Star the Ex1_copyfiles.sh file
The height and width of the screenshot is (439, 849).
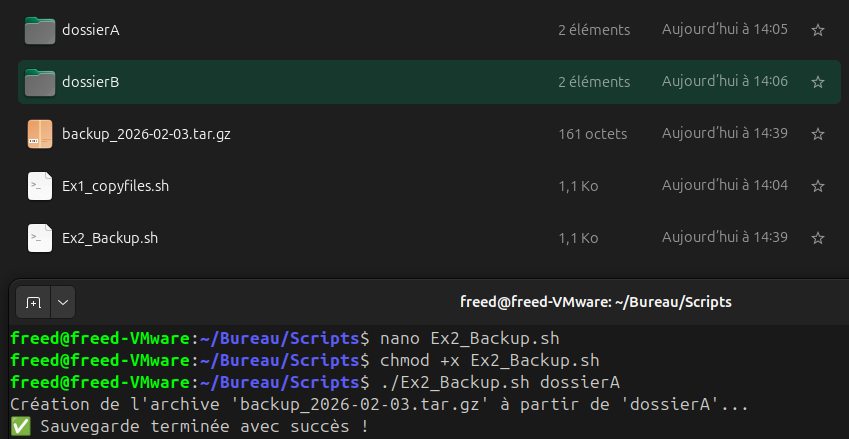coord(817,186)
